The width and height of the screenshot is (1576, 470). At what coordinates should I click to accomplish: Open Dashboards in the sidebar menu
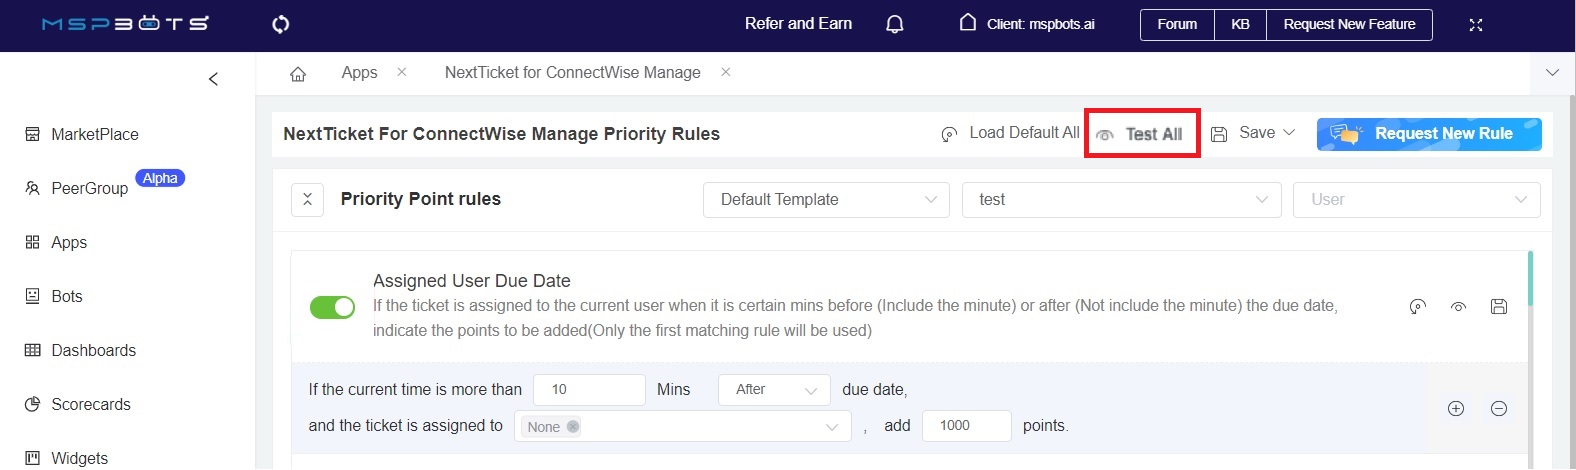[93, 350]
